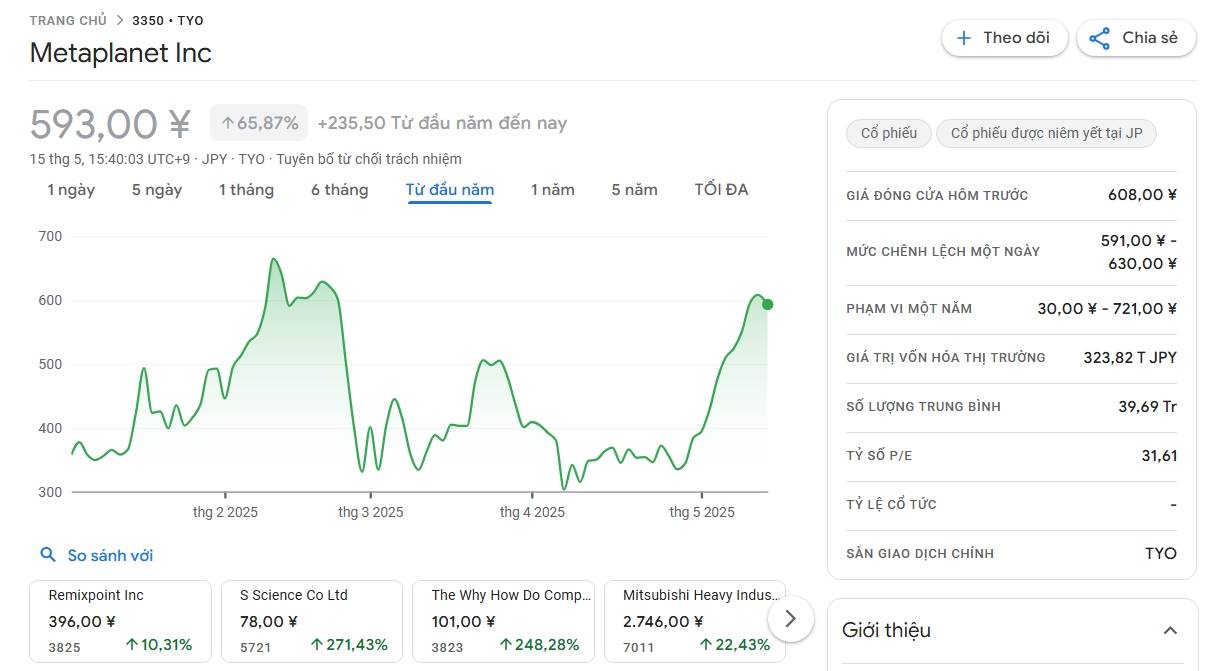
Task: Click the 593,00 ¥ current price
Action: pos(110,124)
